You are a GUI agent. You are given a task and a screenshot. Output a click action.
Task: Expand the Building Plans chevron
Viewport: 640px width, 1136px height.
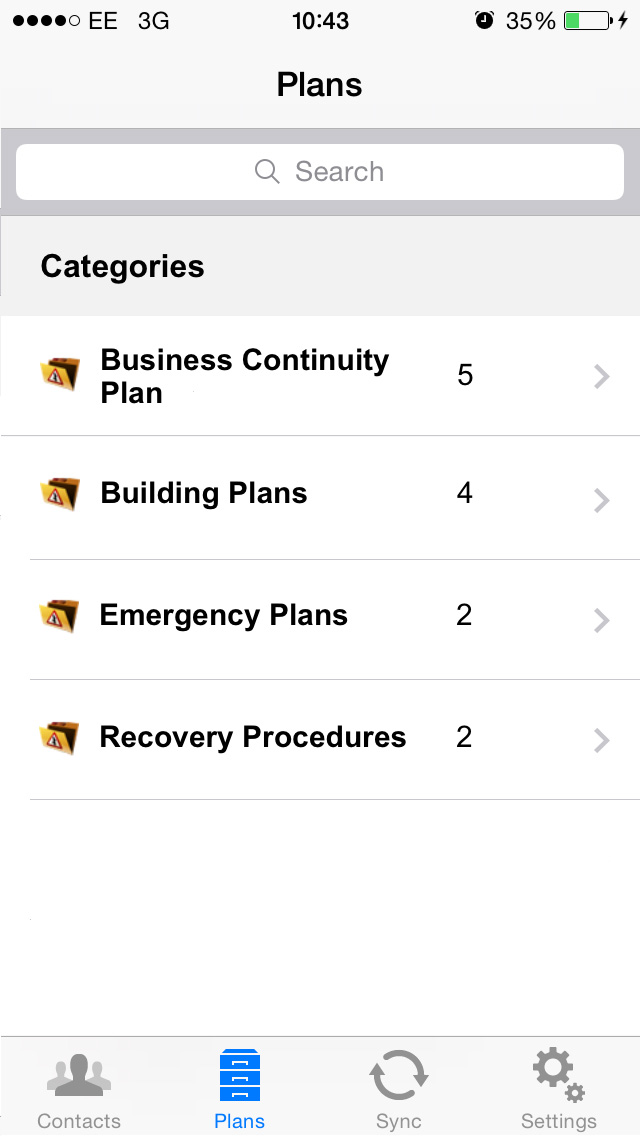602,500
